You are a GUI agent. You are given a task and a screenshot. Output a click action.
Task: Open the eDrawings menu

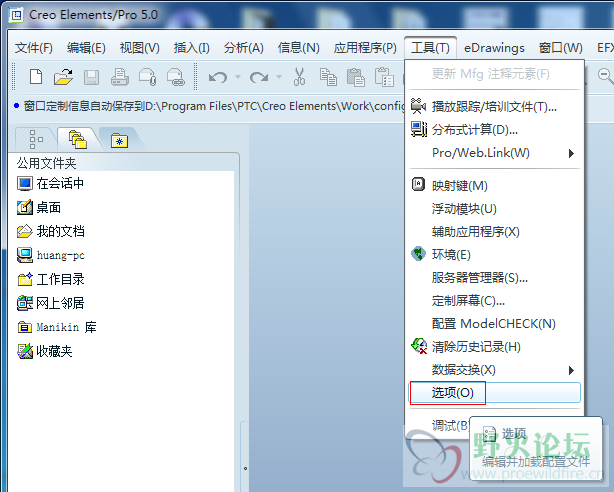pyautogui.click(x=494, y=48)
